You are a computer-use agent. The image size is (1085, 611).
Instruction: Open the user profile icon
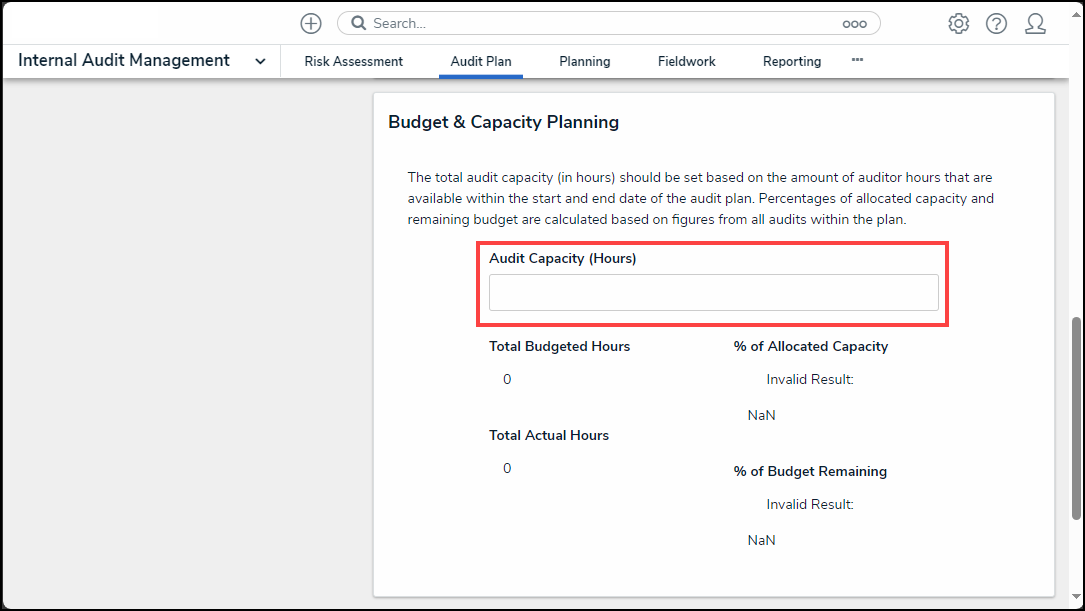coord(1035,23)
